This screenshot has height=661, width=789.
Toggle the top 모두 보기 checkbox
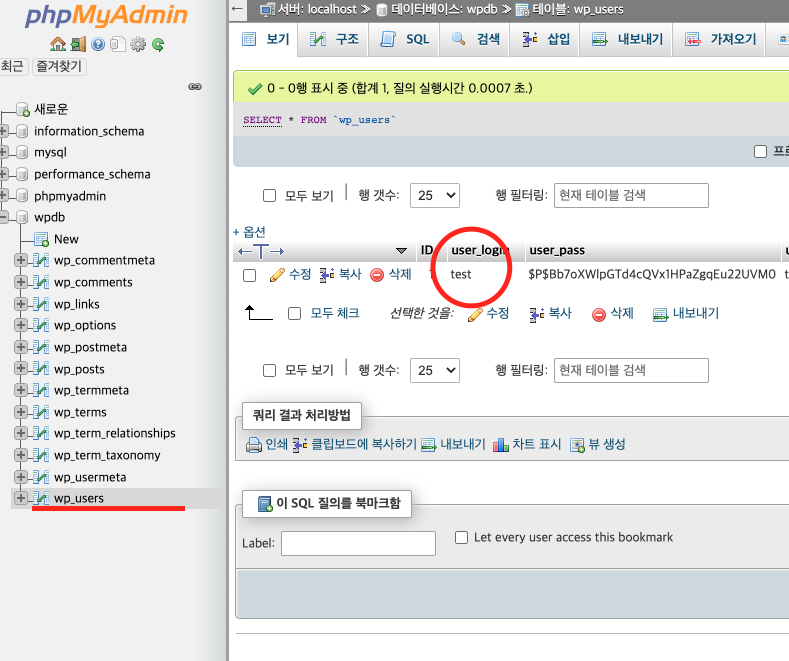[270, 196]
